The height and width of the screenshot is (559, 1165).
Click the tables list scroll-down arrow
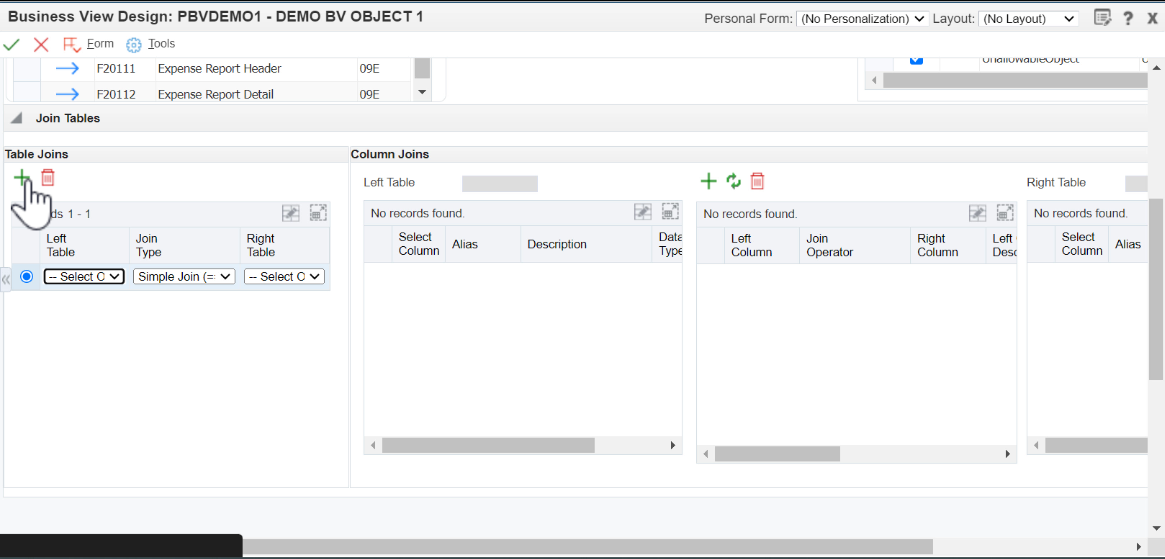coord(422,92)
